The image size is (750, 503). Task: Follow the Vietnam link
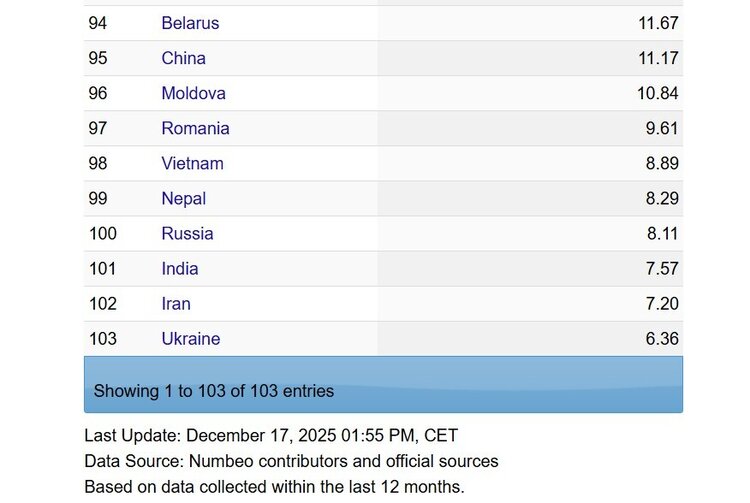[192, 163]
